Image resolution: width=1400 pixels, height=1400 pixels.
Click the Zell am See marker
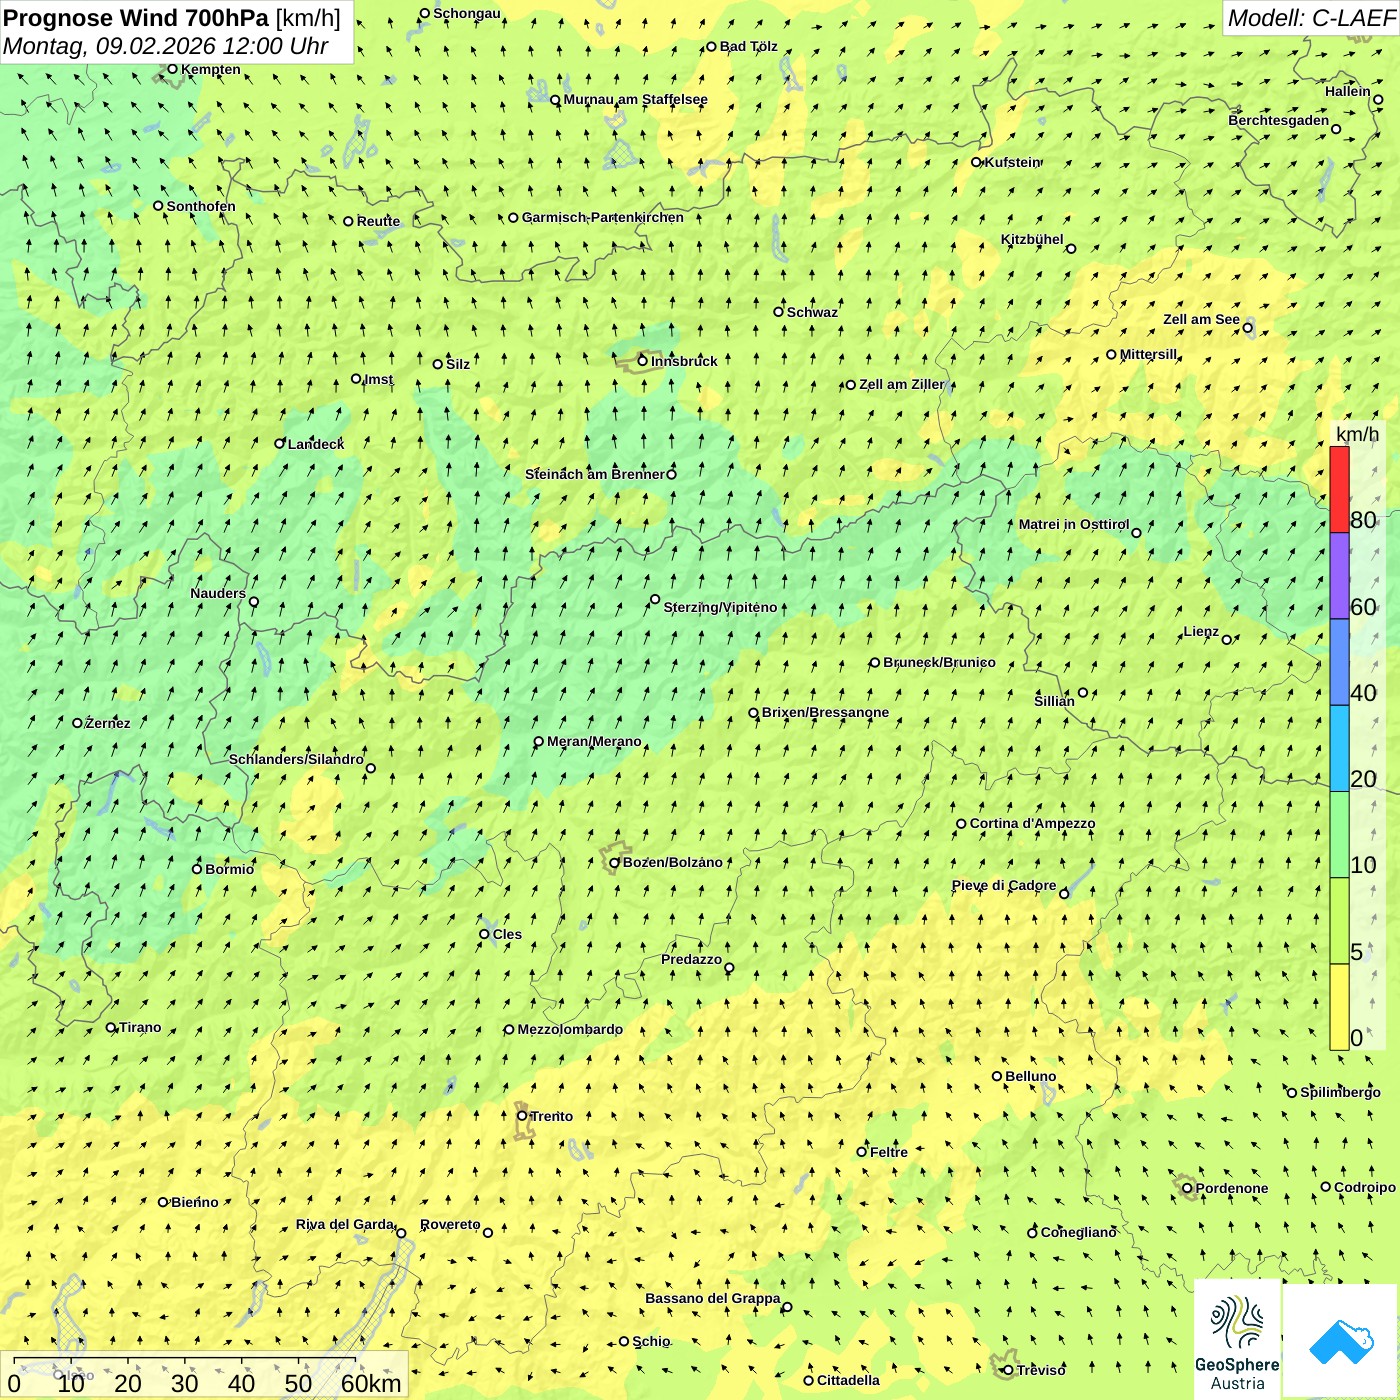[x=1247, y=328]
